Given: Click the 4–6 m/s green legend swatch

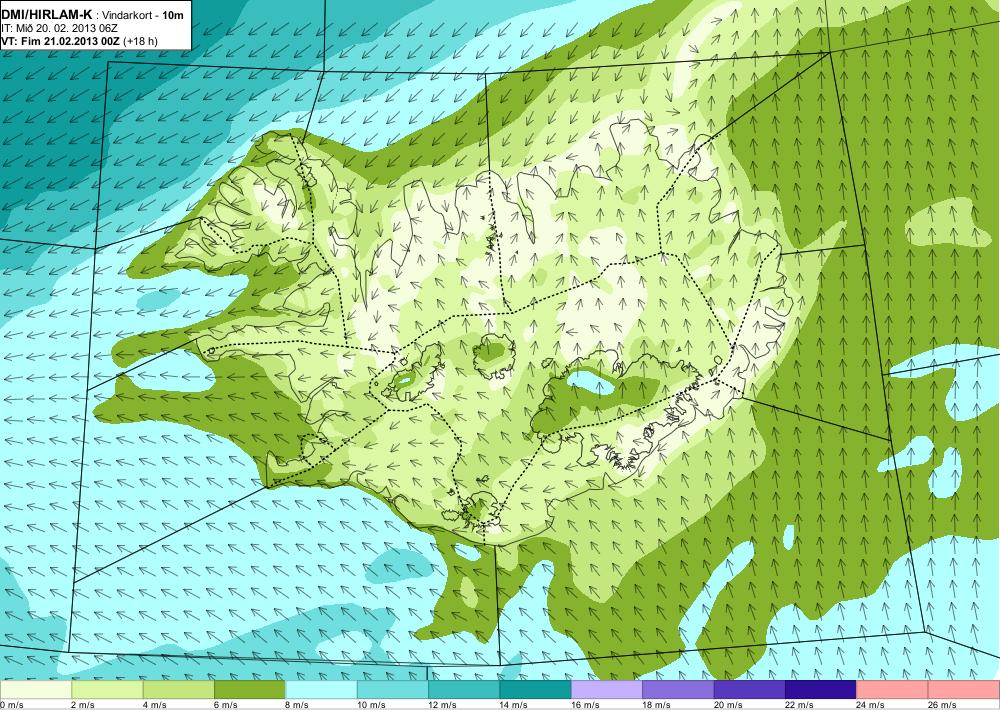Looking at the screenshot, I should (x=179, y=690).
